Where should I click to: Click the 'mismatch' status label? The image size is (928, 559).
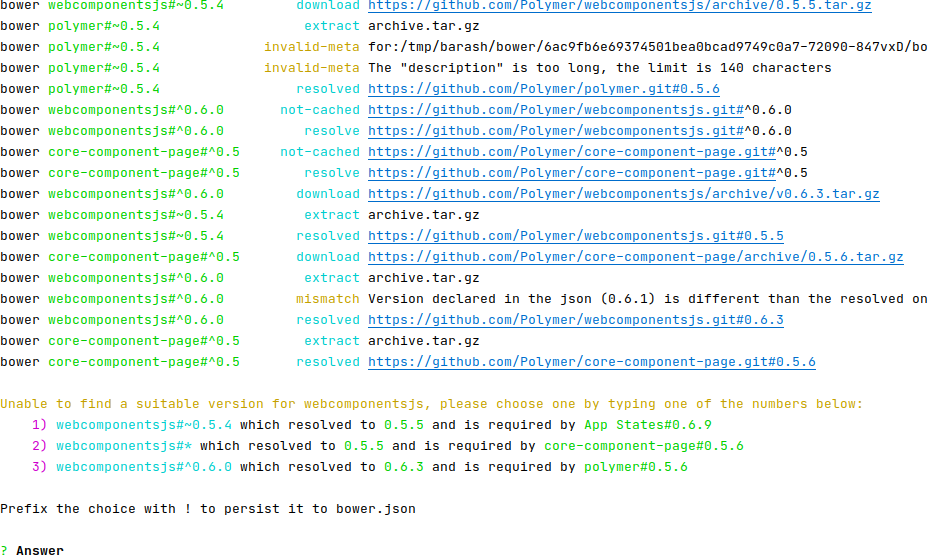(x=328, y=299)
